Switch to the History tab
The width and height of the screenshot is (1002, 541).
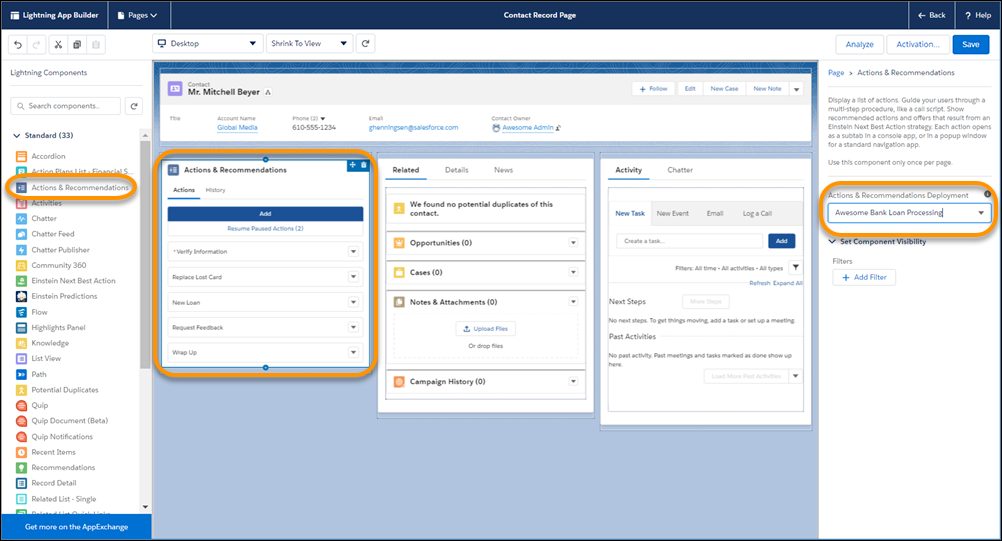pyautogui.click(x=215, y=190)
